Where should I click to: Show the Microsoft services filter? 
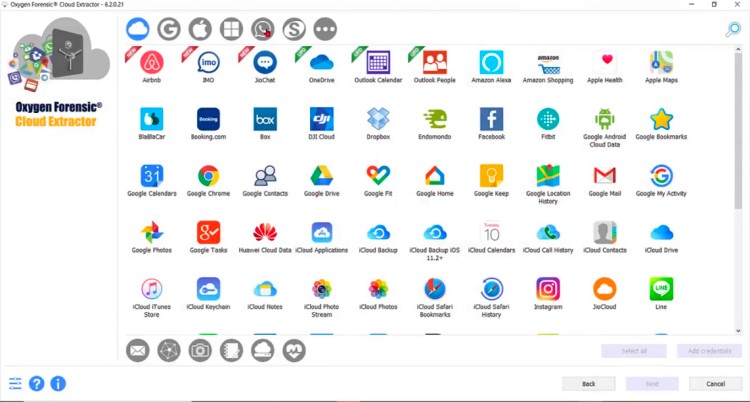(231, 30)
